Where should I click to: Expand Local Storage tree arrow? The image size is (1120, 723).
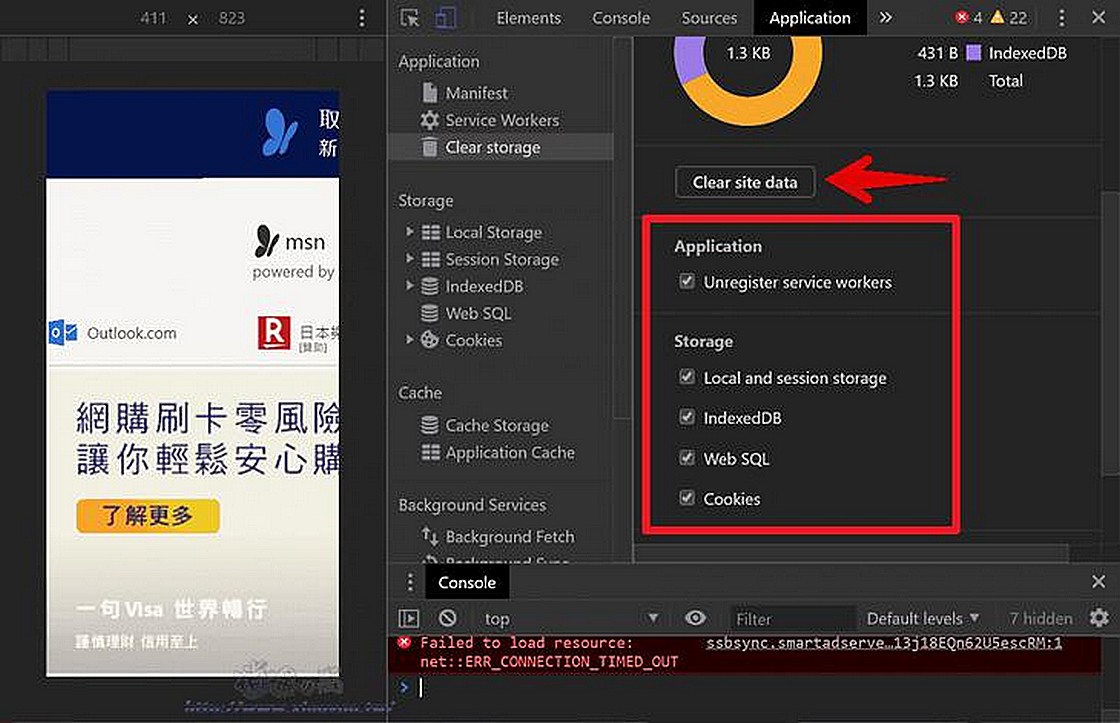(x=409, y=231)
